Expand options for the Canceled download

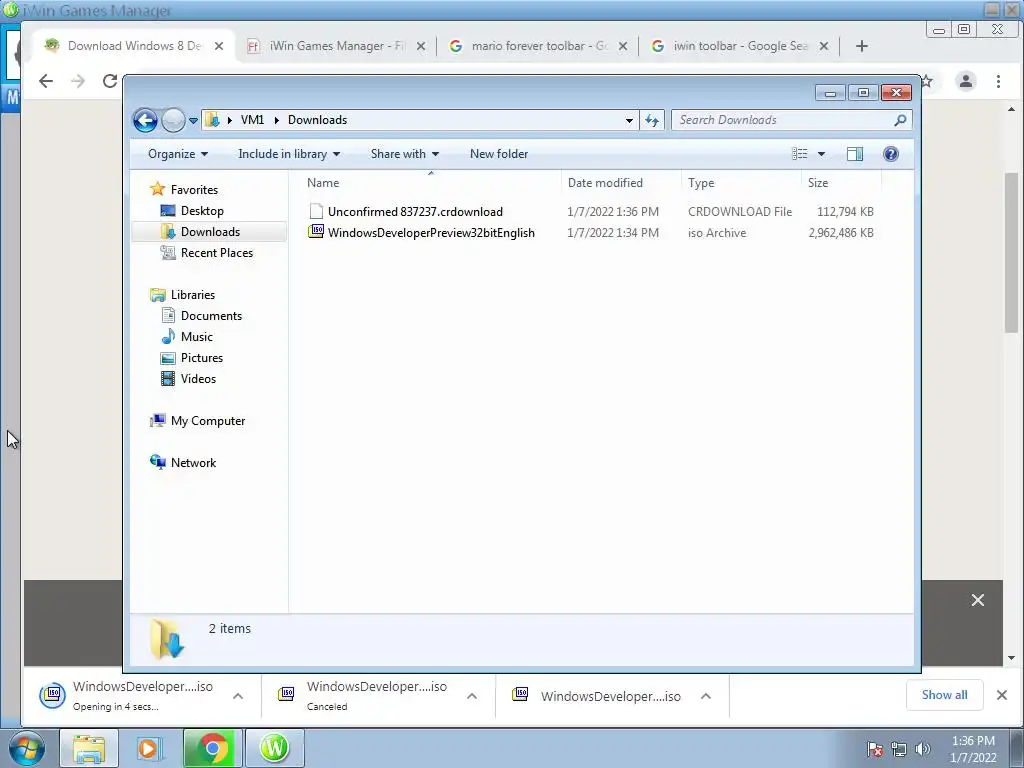click(x=472, y=696)
